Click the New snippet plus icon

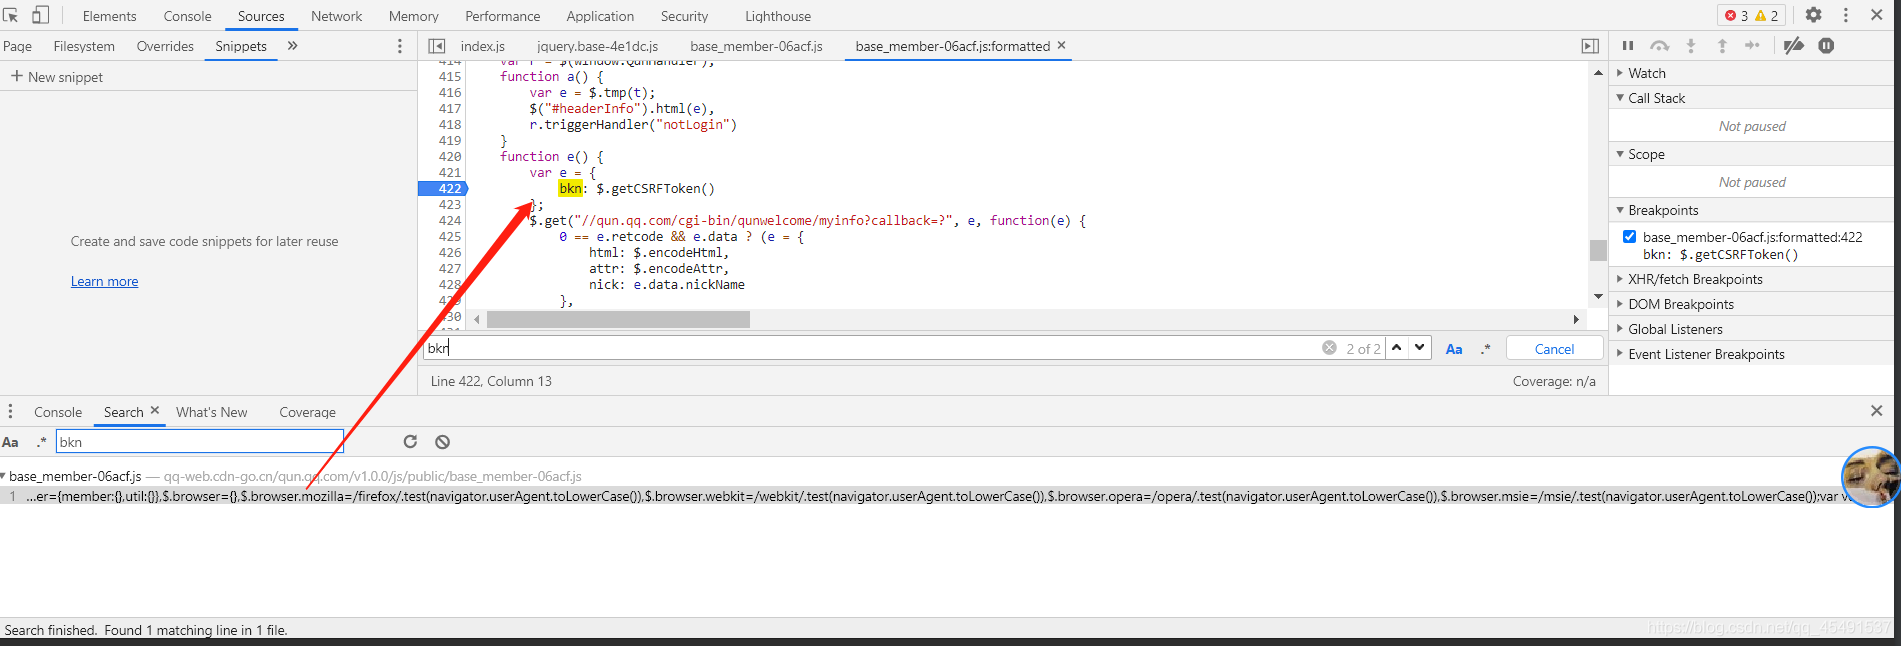16,76
